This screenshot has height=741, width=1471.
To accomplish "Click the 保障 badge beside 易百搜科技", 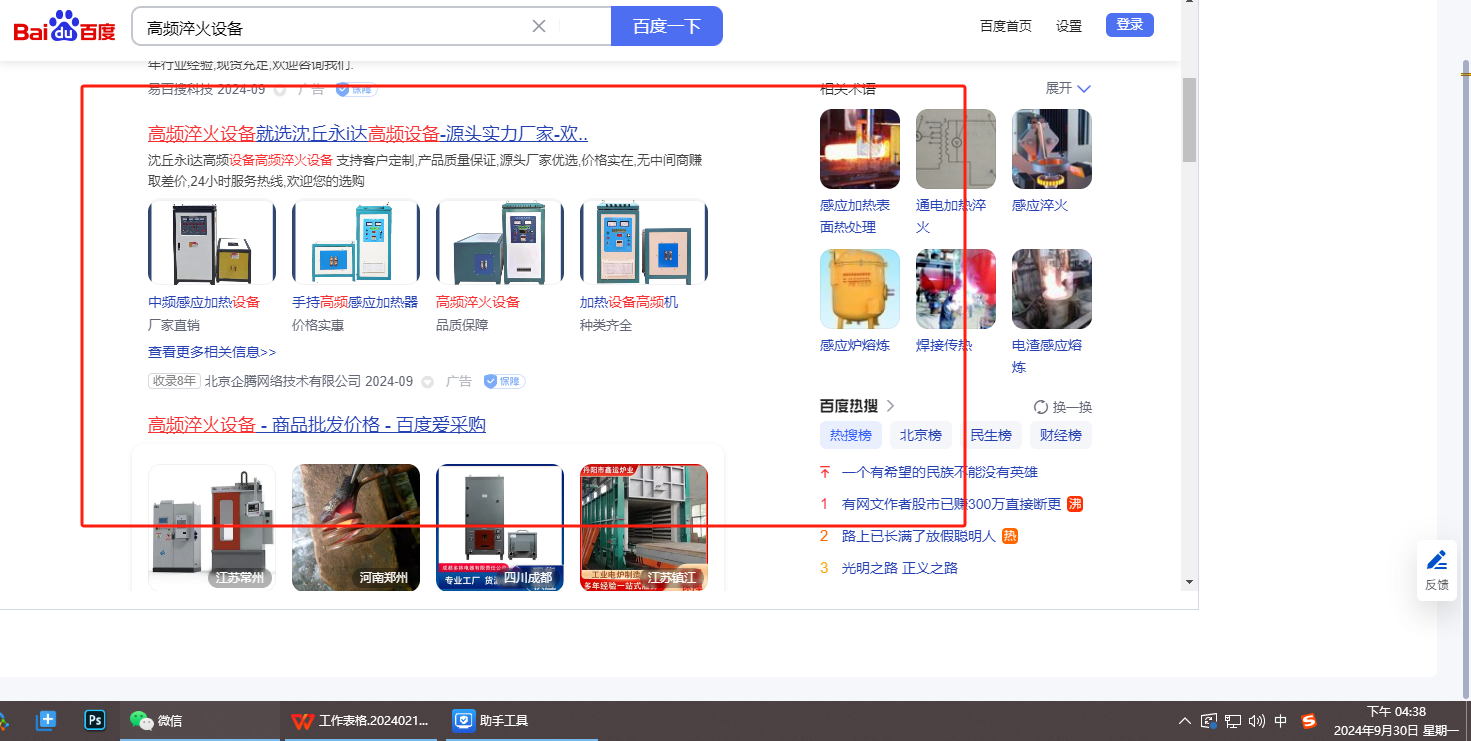I will (x=356, y=89).
